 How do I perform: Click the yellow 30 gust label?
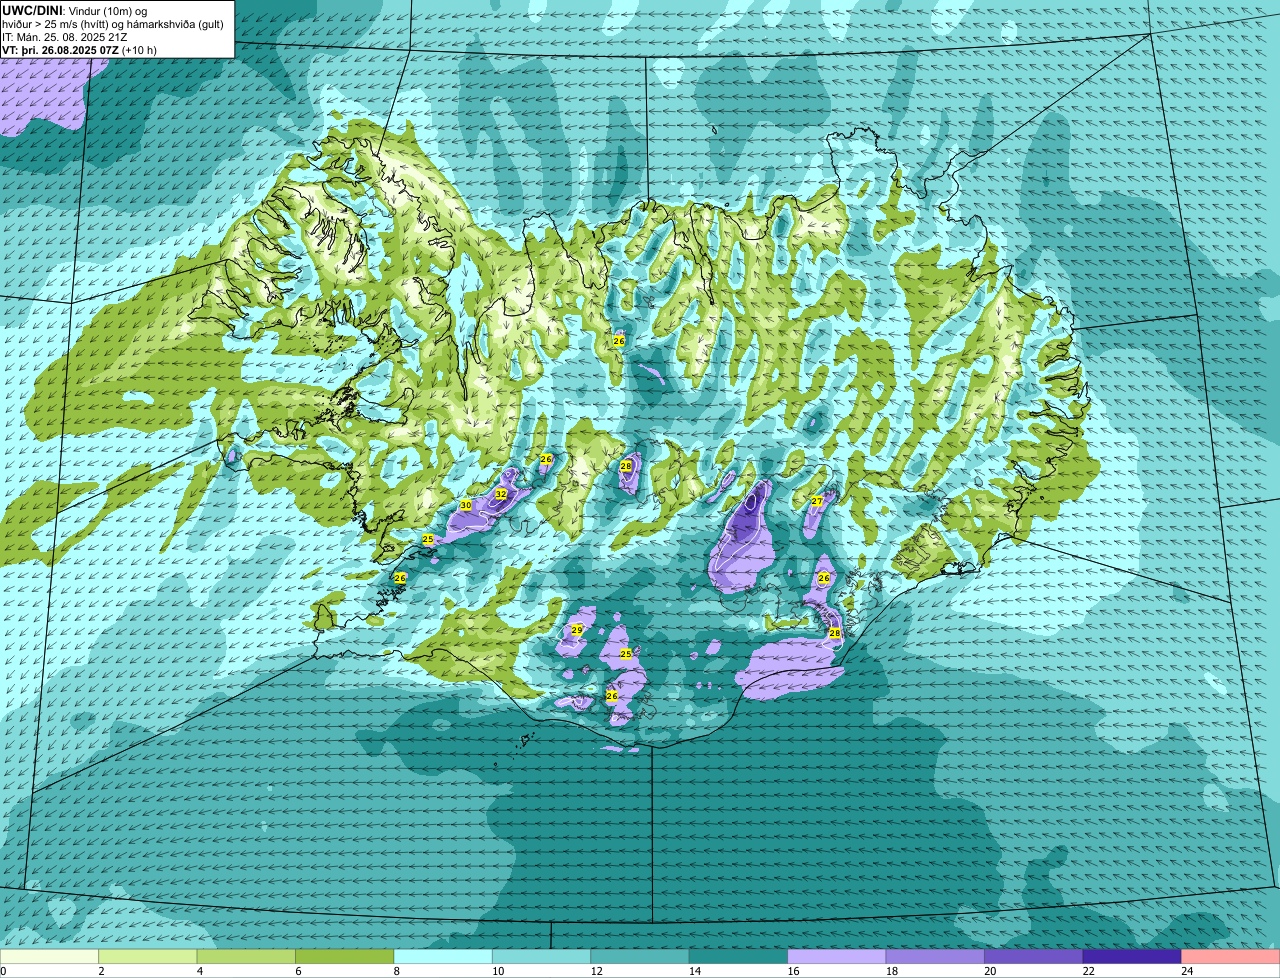click(x=465, y=506)
